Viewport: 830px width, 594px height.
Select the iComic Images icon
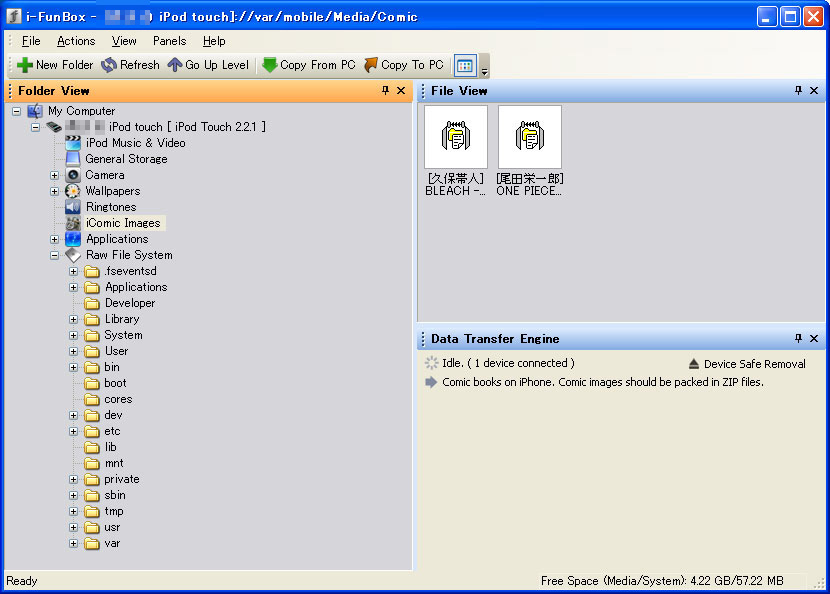[73, 223]
